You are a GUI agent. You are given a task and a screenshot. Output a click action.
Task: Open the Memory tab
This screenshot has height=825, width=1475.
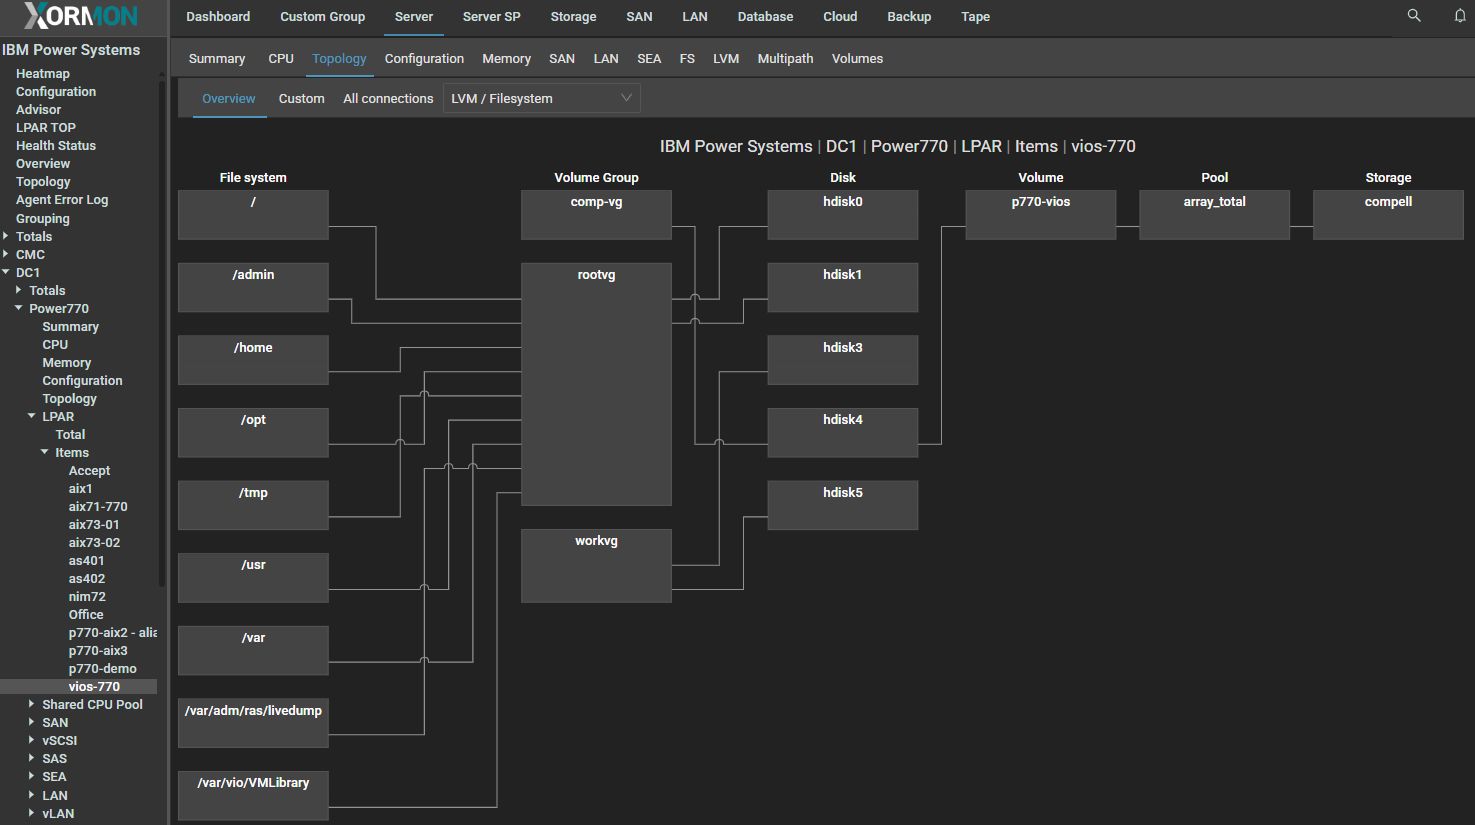[506, 59]
